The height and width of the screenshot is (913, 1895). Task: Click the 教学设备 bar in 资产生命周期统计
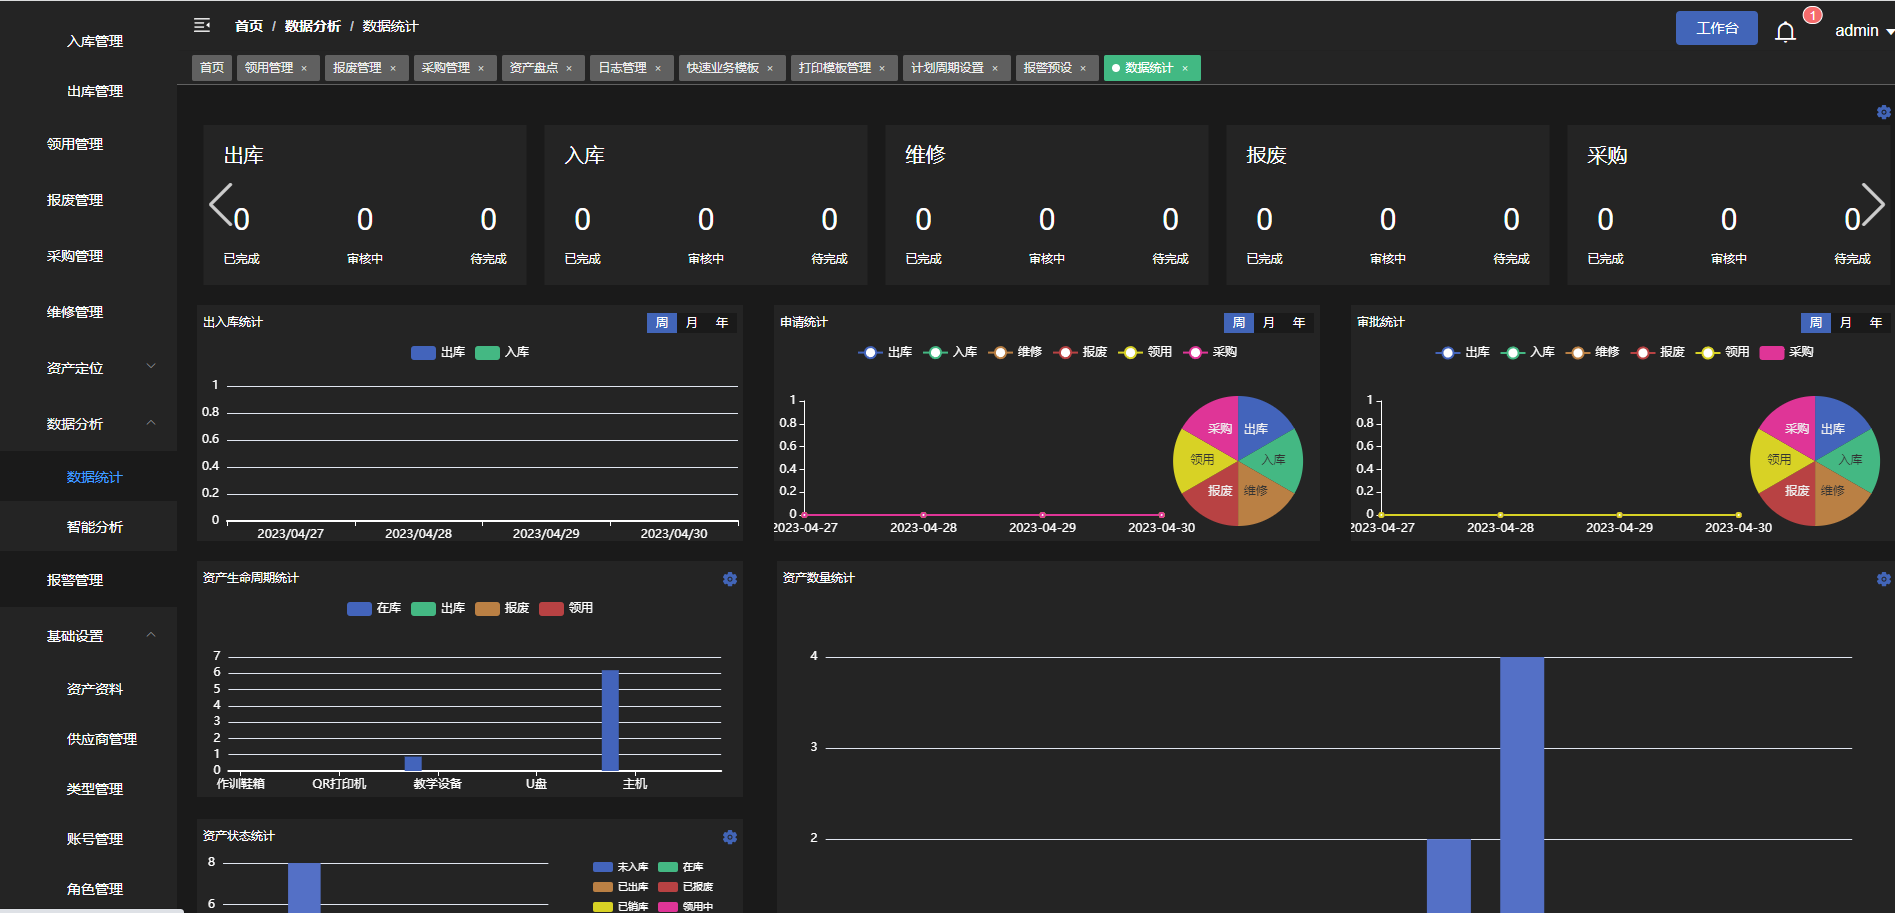click(413, 763)
